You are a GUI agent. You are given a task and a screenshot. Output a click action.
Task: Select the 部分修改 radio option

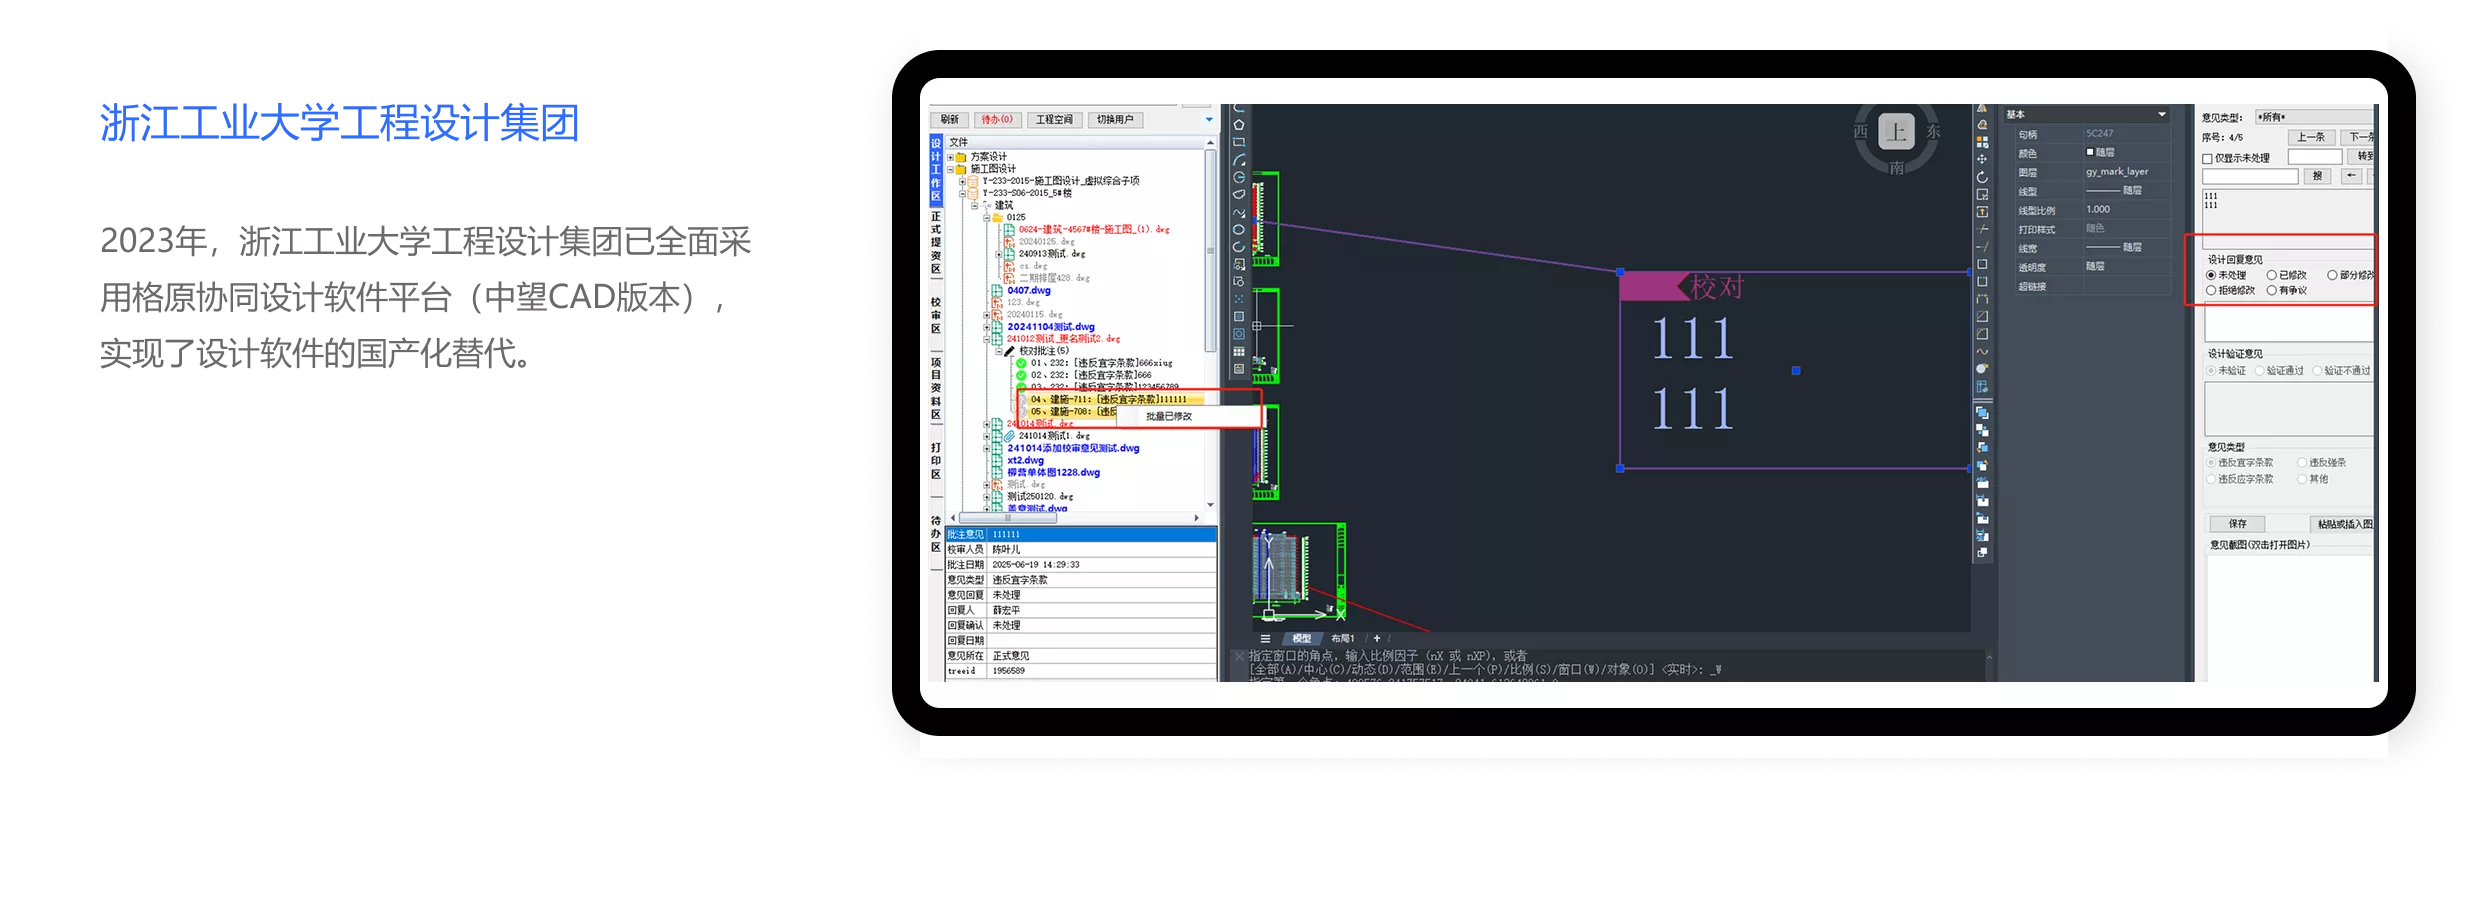tap(2332, 275)
